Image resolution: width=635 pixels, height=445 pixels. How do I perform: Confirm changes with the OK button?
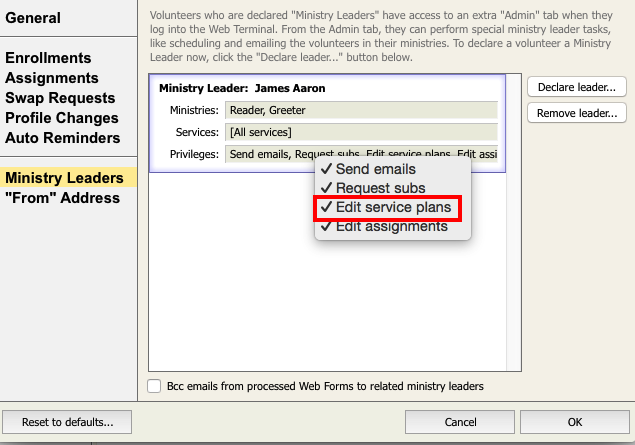[574, 422]
